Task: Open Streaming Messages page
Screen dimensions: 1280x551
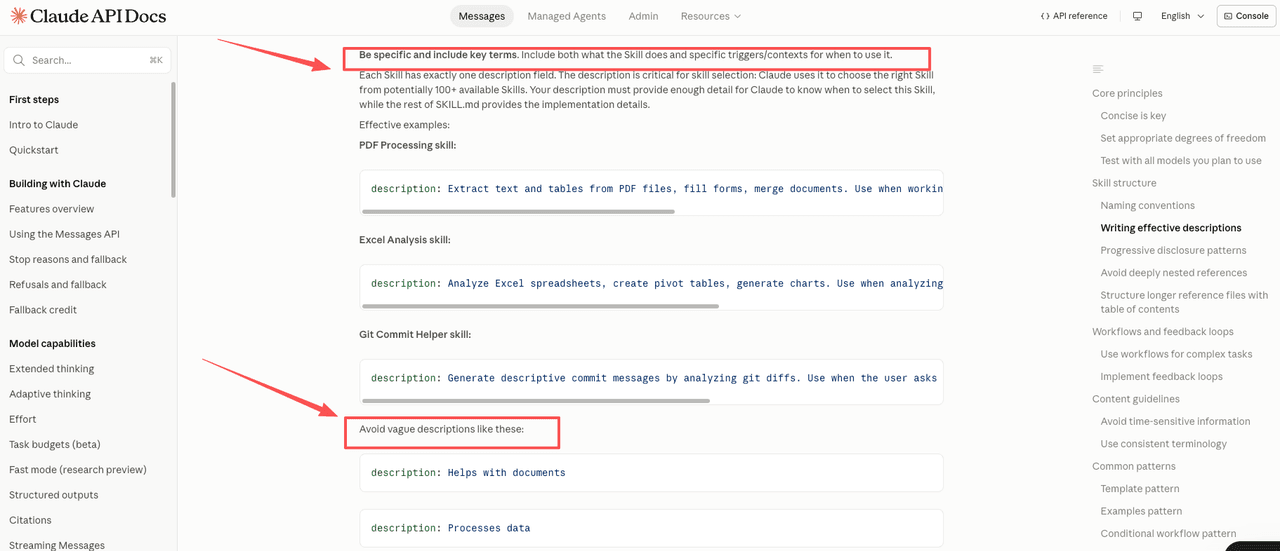Action: pos(57,545)
